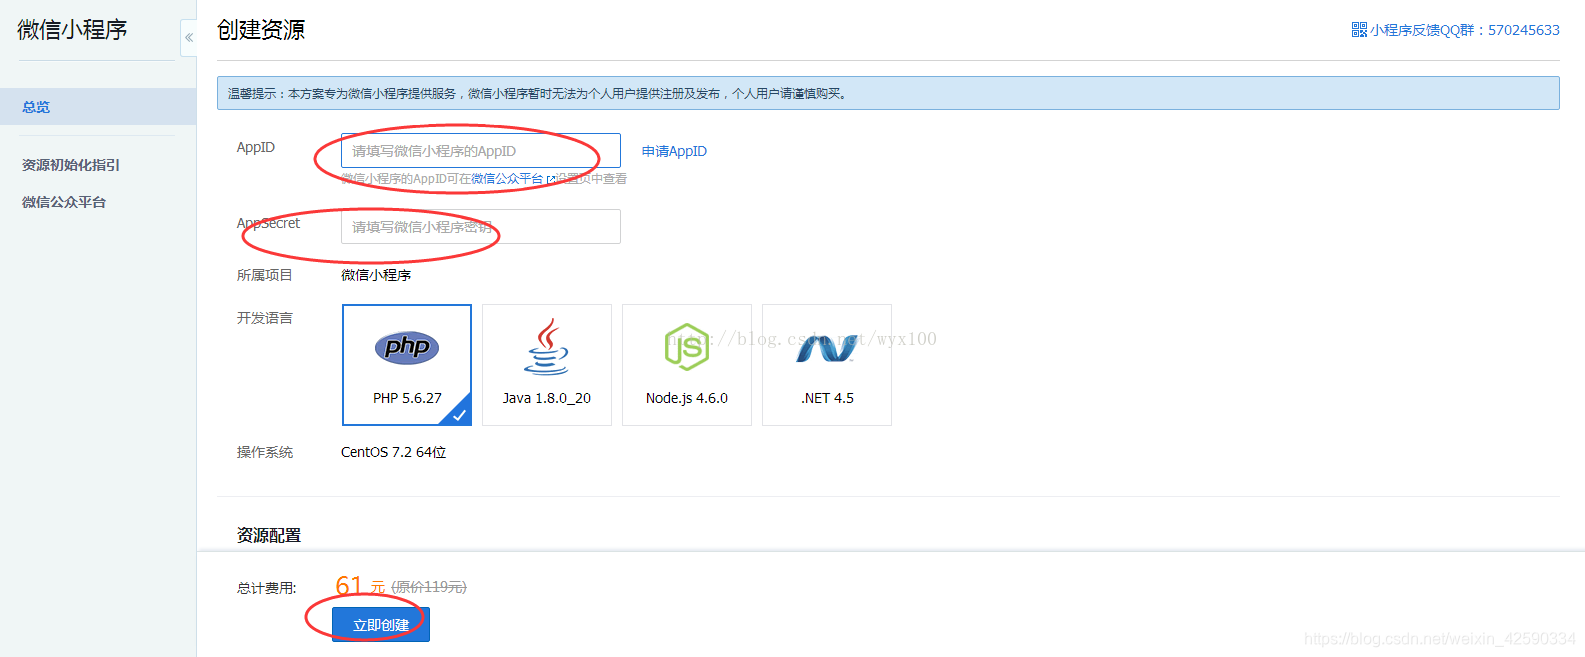Click the 资源配置 section heading
The image size is (1585, 657).
(x=269, y=535)
